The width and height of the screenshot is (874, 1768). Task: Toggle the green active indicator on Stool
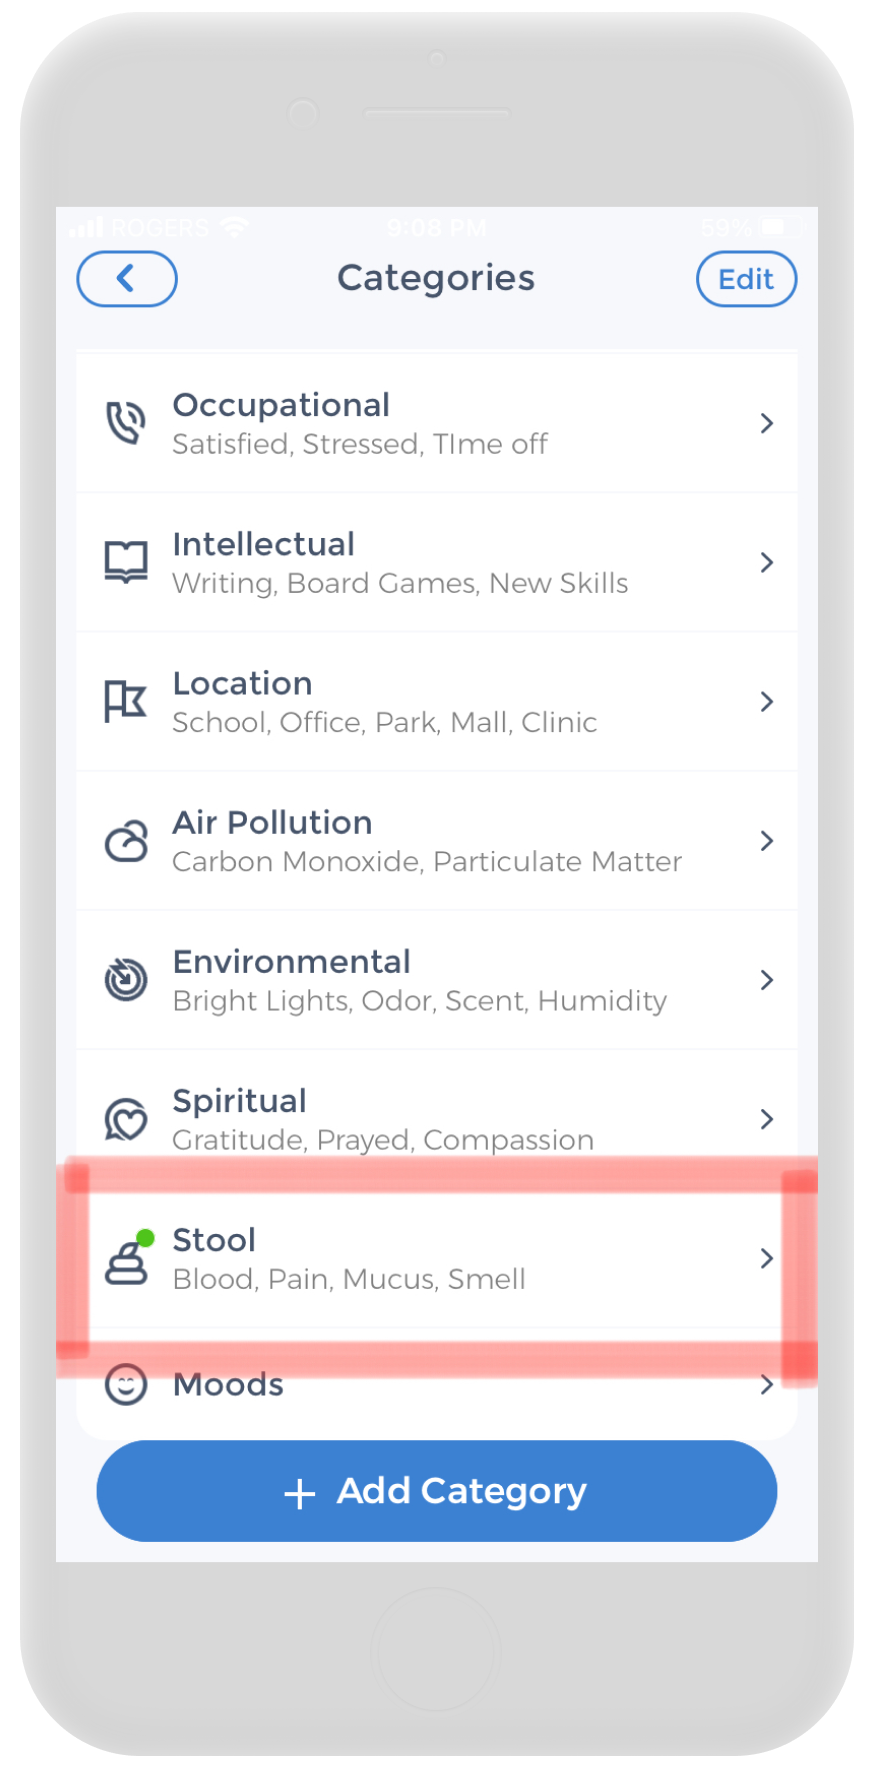pyautogui.click(x=148, y=1238)
